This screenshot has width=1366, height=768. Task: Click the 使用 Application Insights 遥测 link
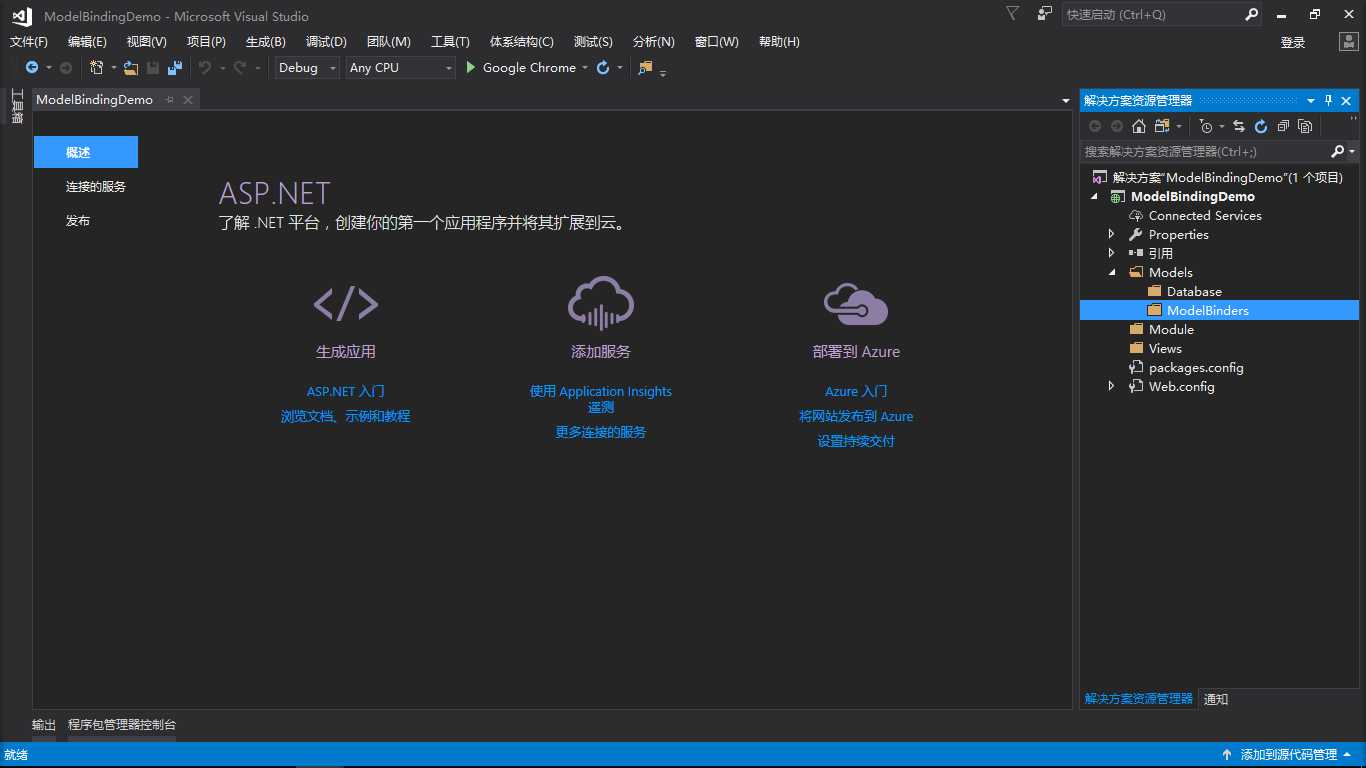601,399
